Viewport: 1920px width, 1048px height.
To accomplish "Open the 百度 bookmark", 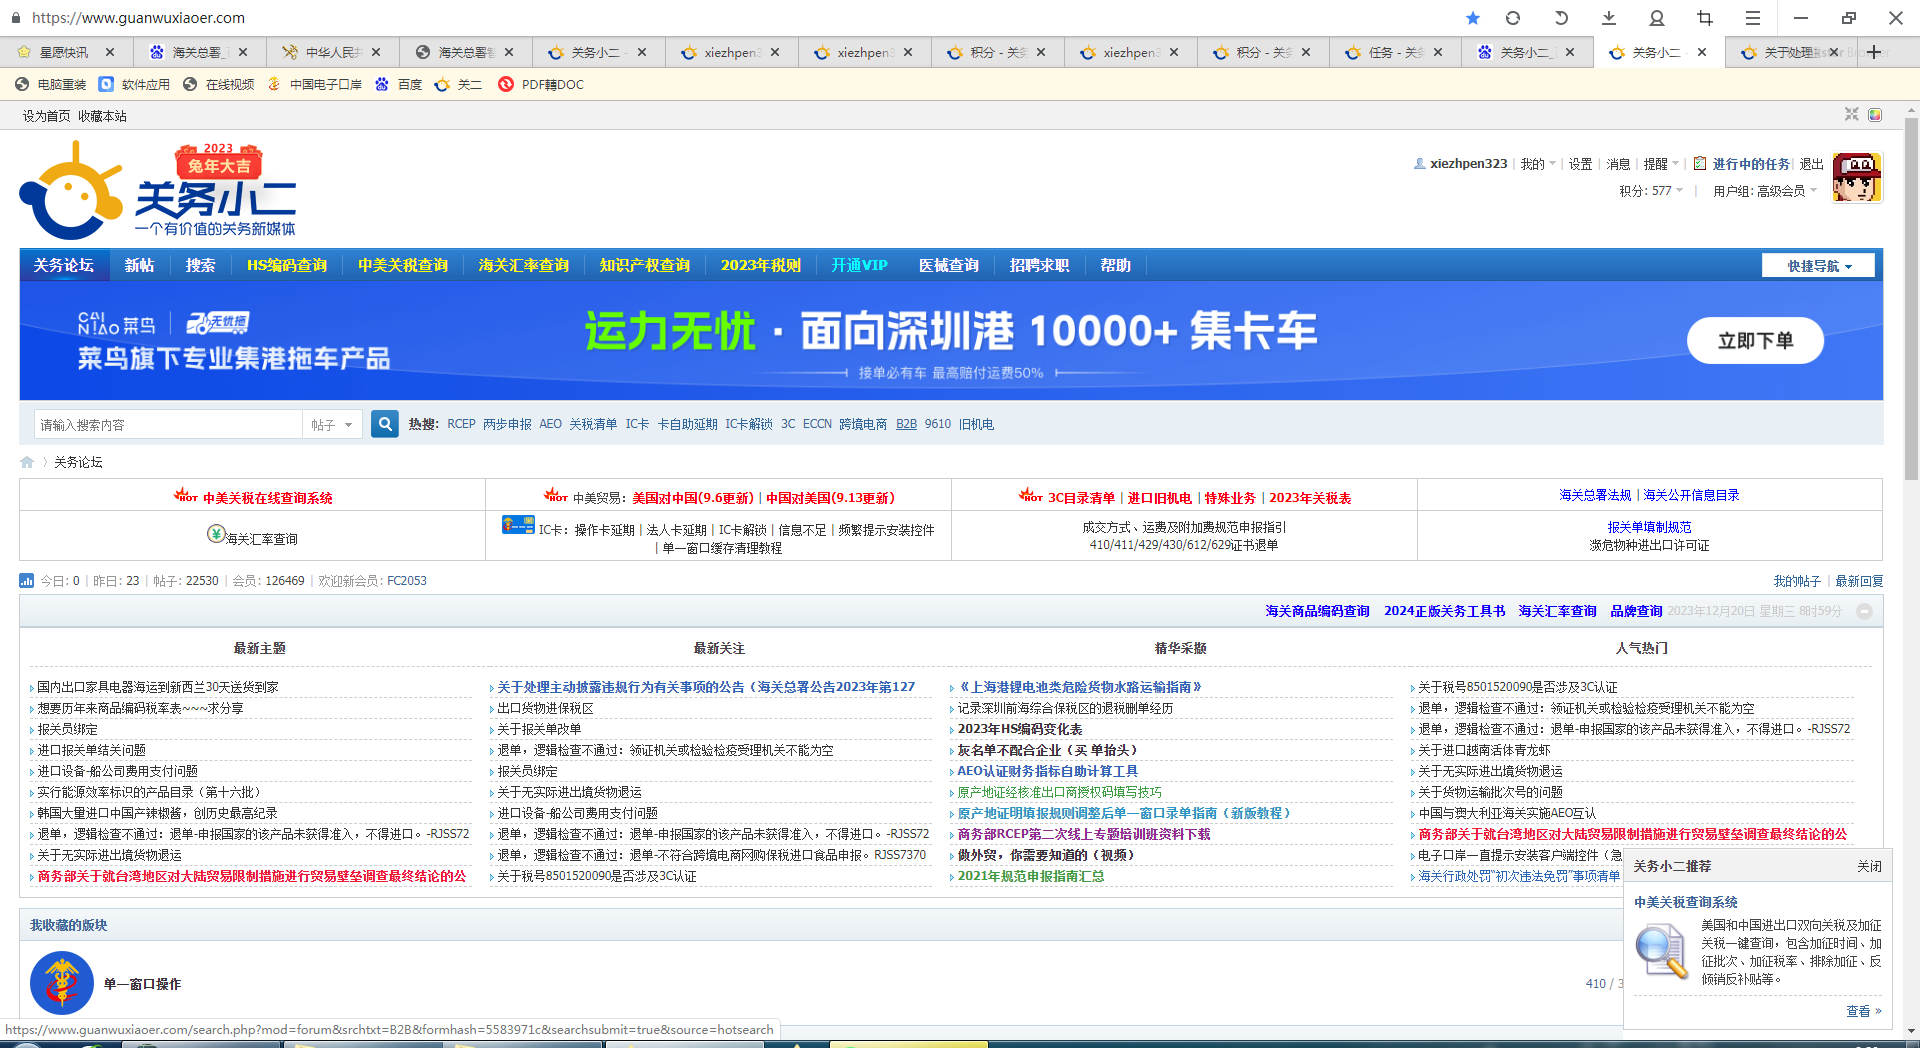I will [399, 85].
